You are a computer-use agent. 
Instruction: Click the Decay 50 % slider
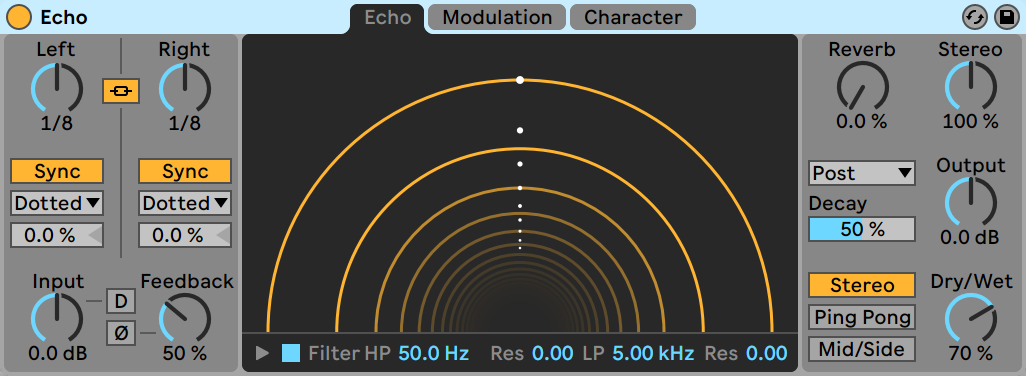[862, 229]
